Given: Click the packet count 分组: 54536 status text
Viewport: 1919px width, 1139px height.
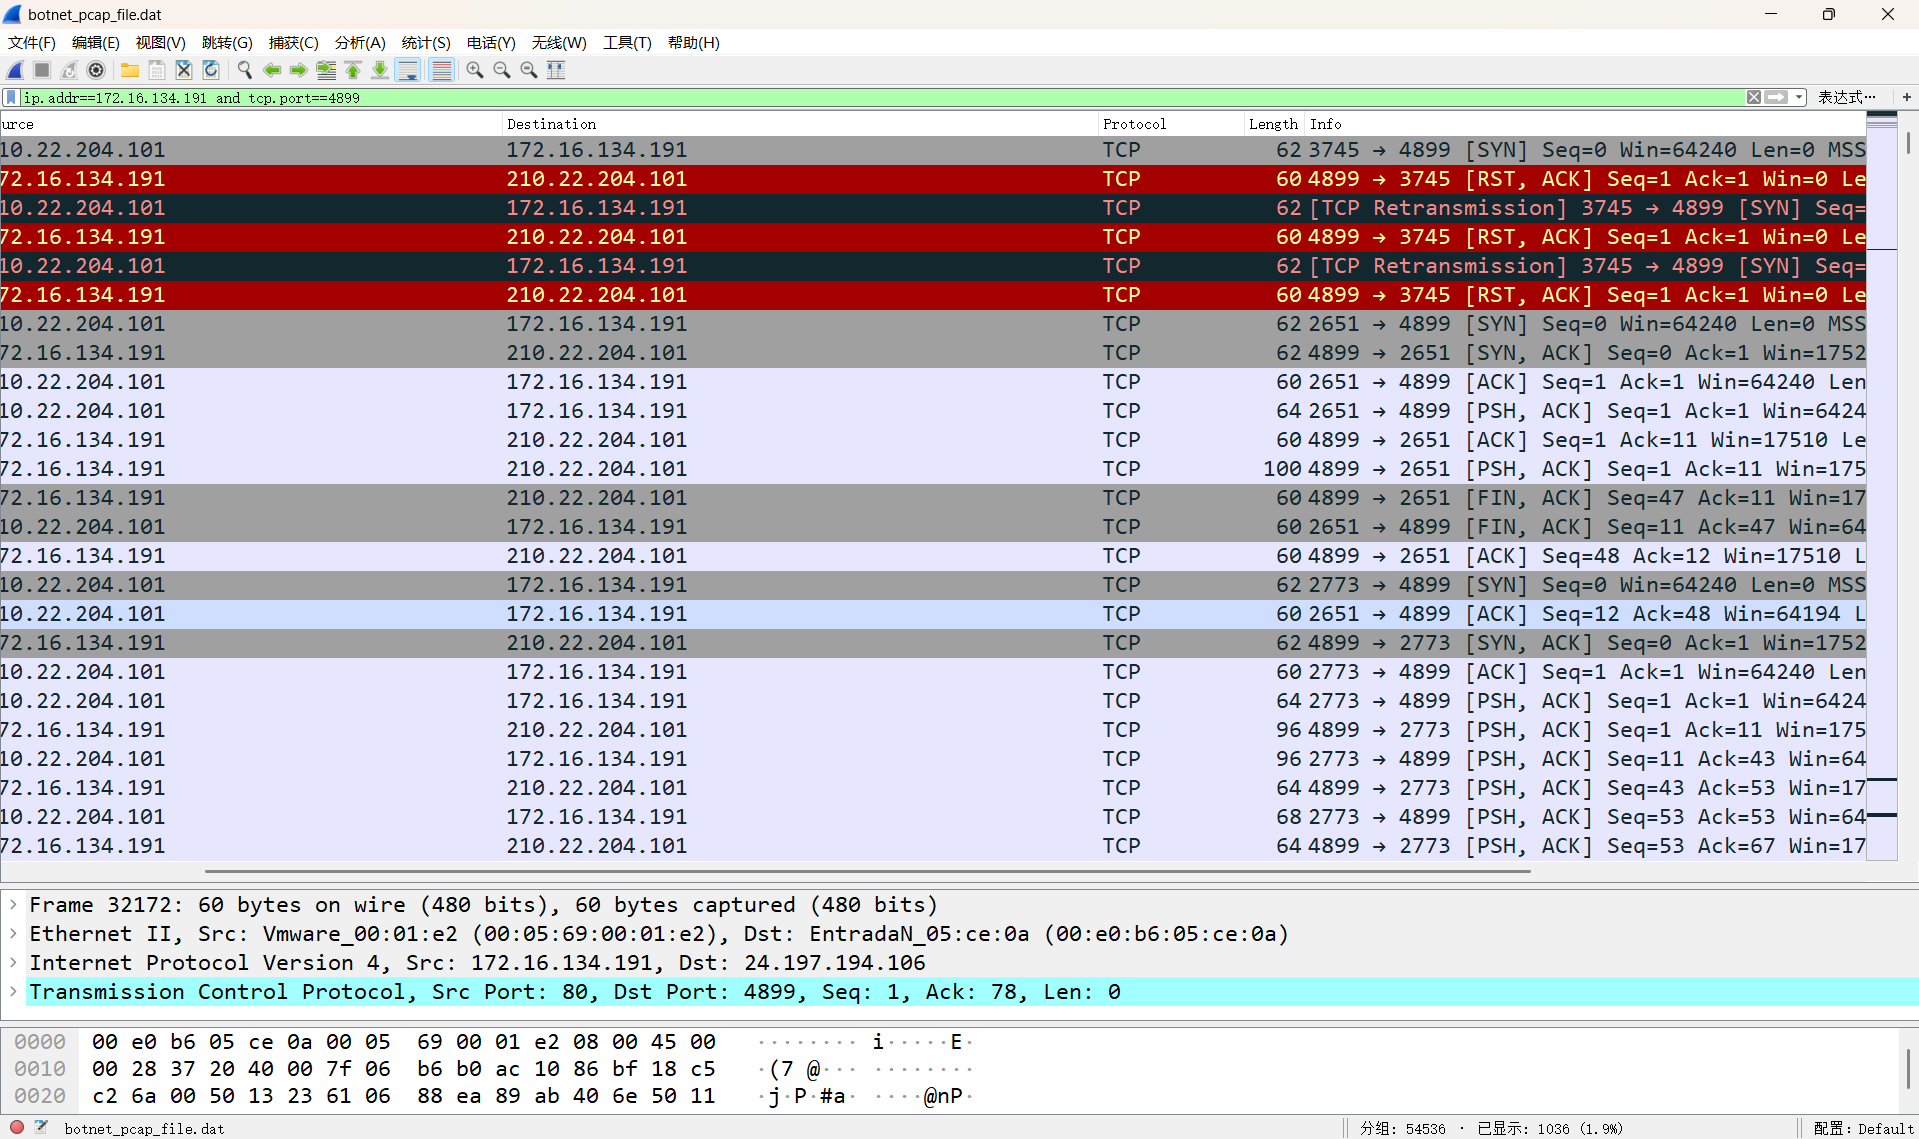Looking at the screenshot, I should pos(1403,1128).
